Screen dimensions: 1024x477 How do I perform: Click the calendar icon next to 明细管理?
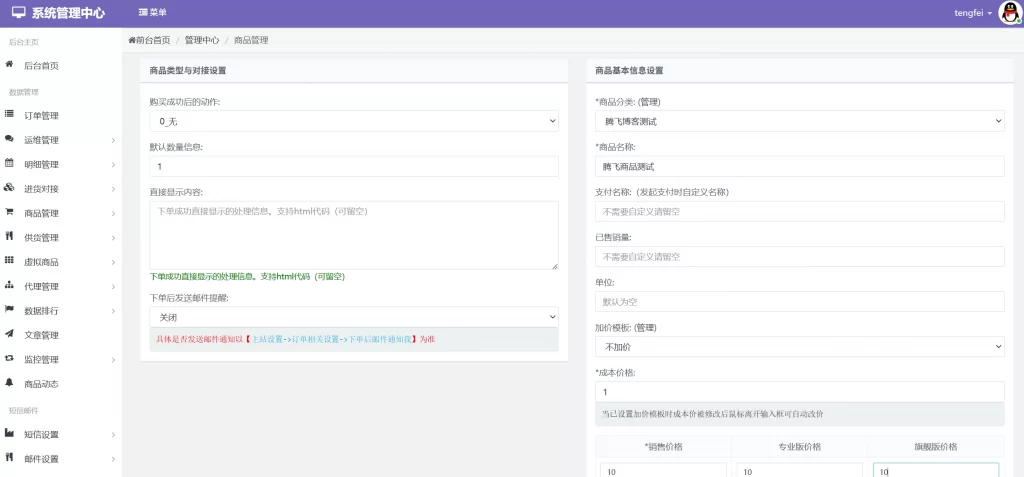[x=9, y=163]
